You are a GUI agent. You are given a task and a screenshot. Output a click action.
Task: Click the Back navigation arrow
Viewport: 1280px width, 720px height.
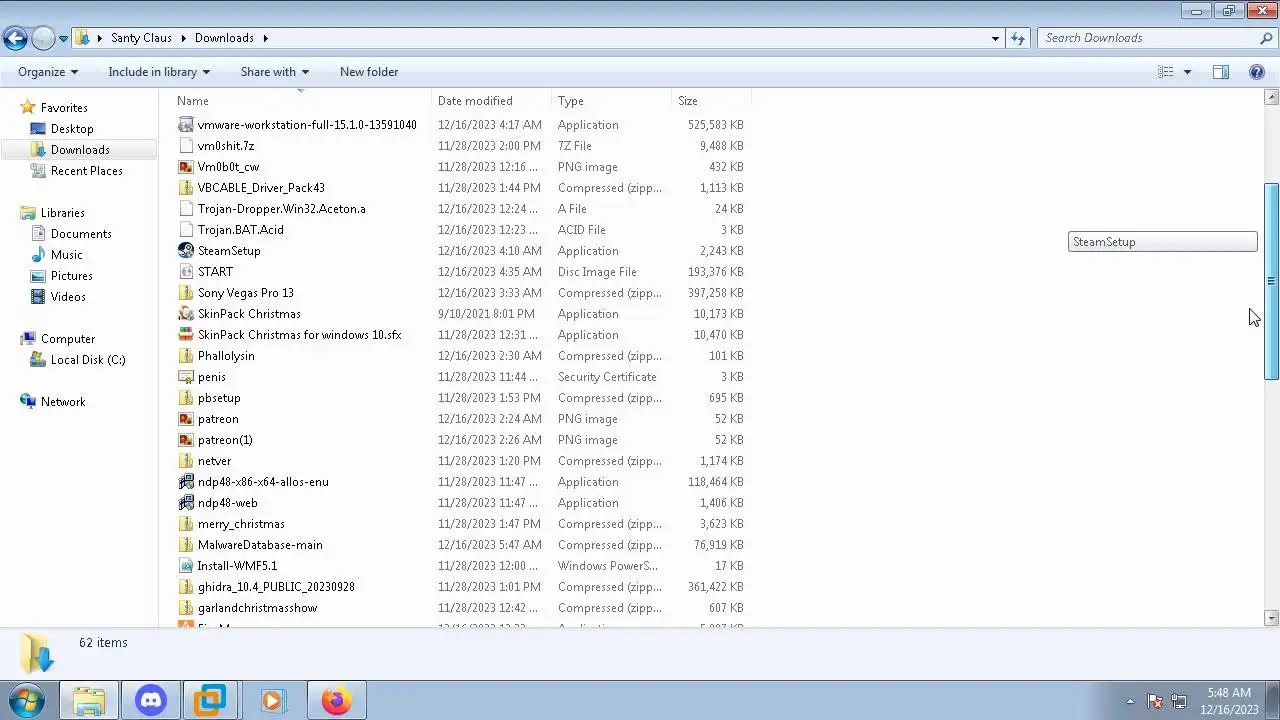(15, 38)
